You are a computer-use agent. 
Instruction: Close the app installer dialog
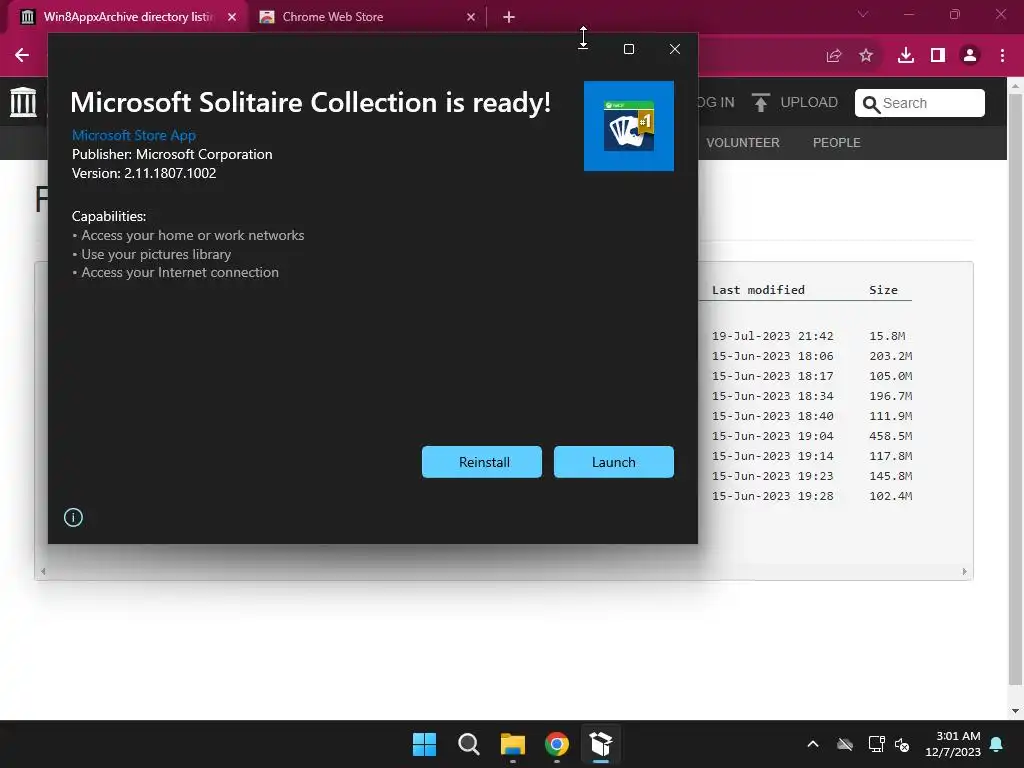pyautogui.click(x=675, y=49)
